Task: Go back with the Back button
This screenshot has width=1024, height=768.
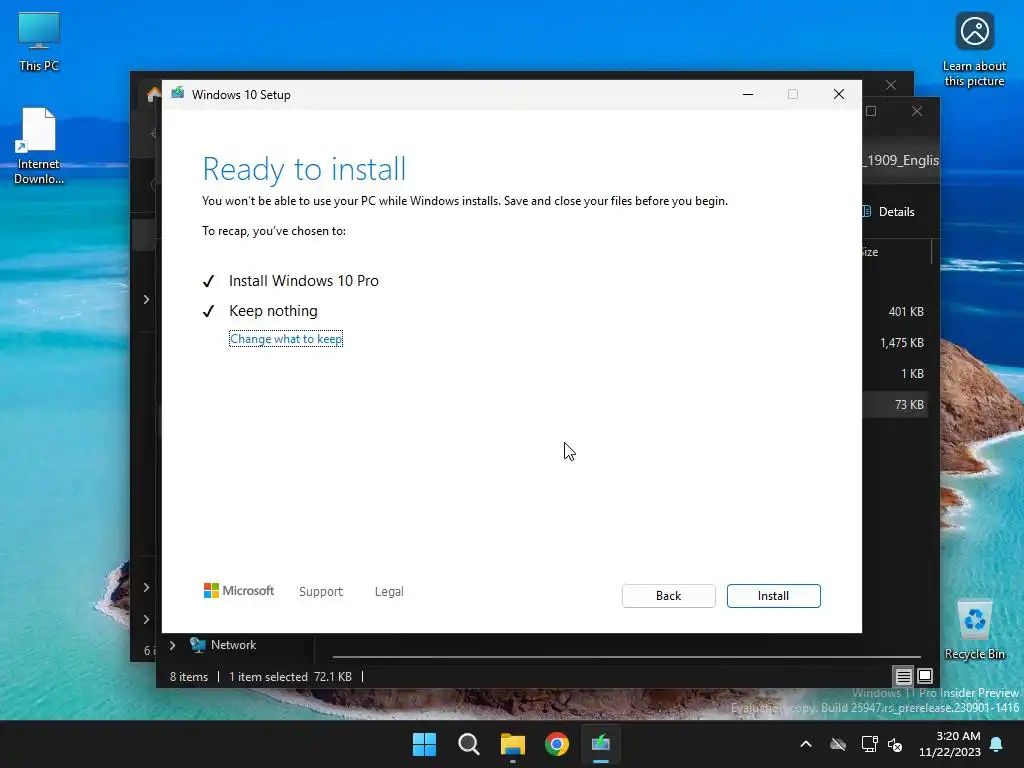Action: [668, 596]
